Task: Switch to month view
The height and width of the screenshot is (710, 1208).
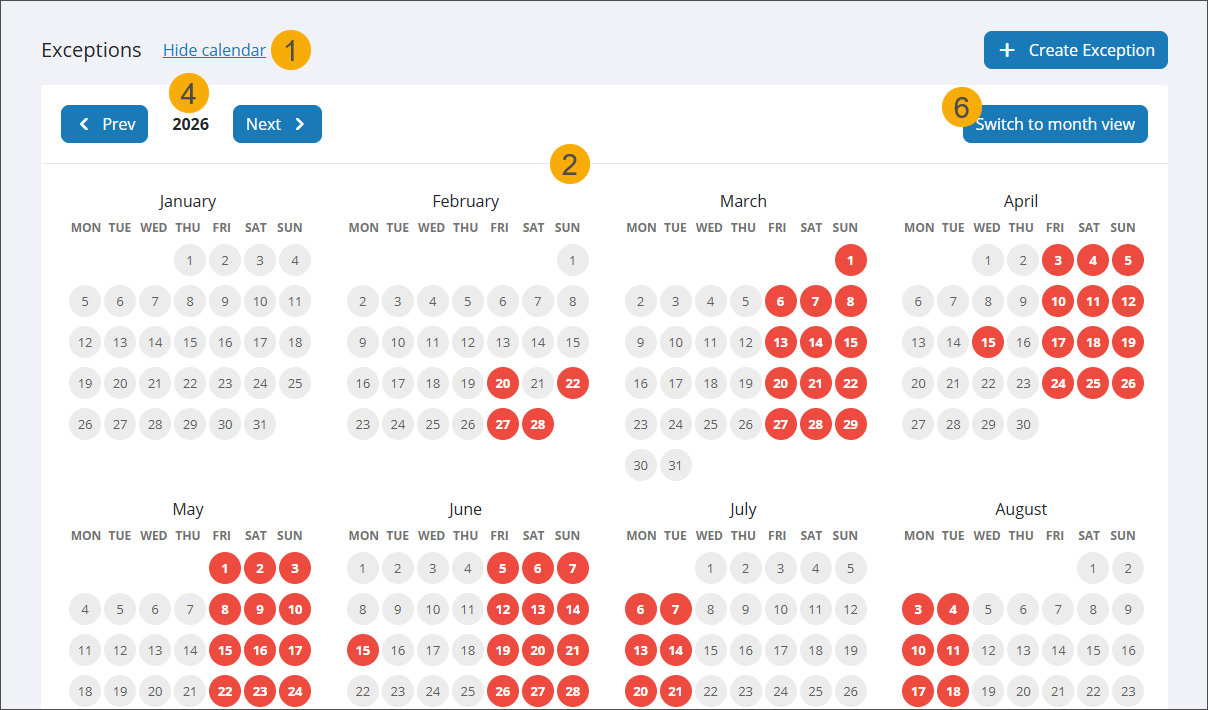Action: (x=1055, y=124)
